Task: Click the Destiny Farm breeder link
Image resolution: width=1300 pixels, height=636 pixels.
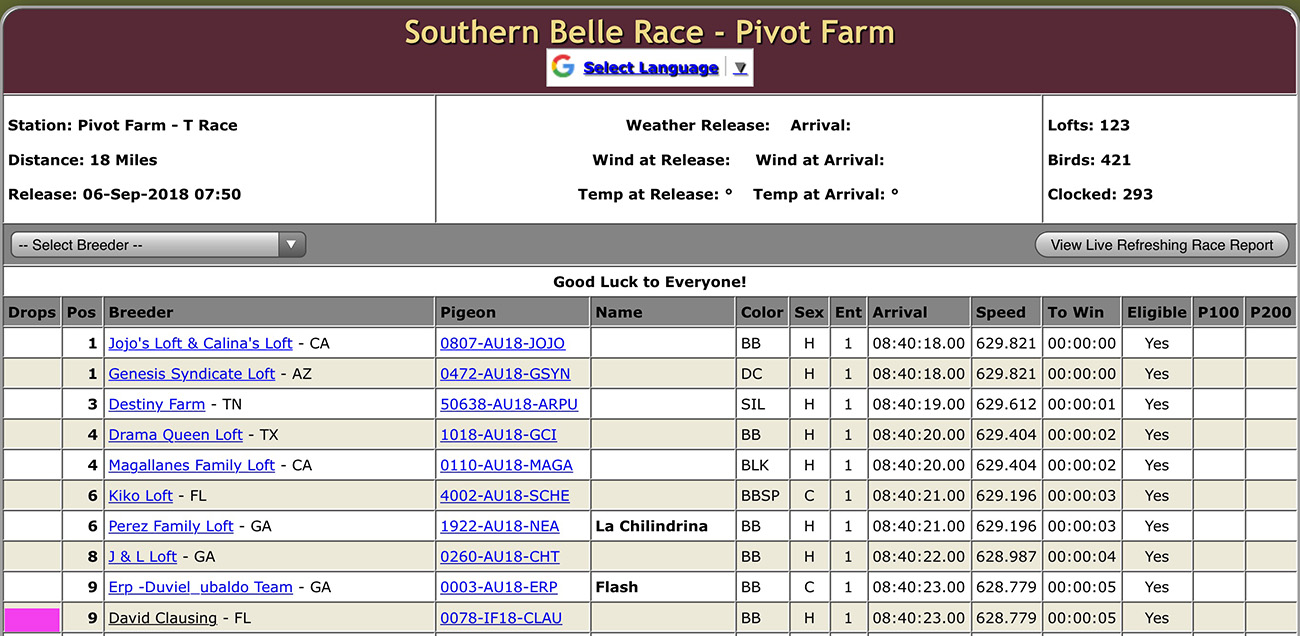Action: point(156,405)
